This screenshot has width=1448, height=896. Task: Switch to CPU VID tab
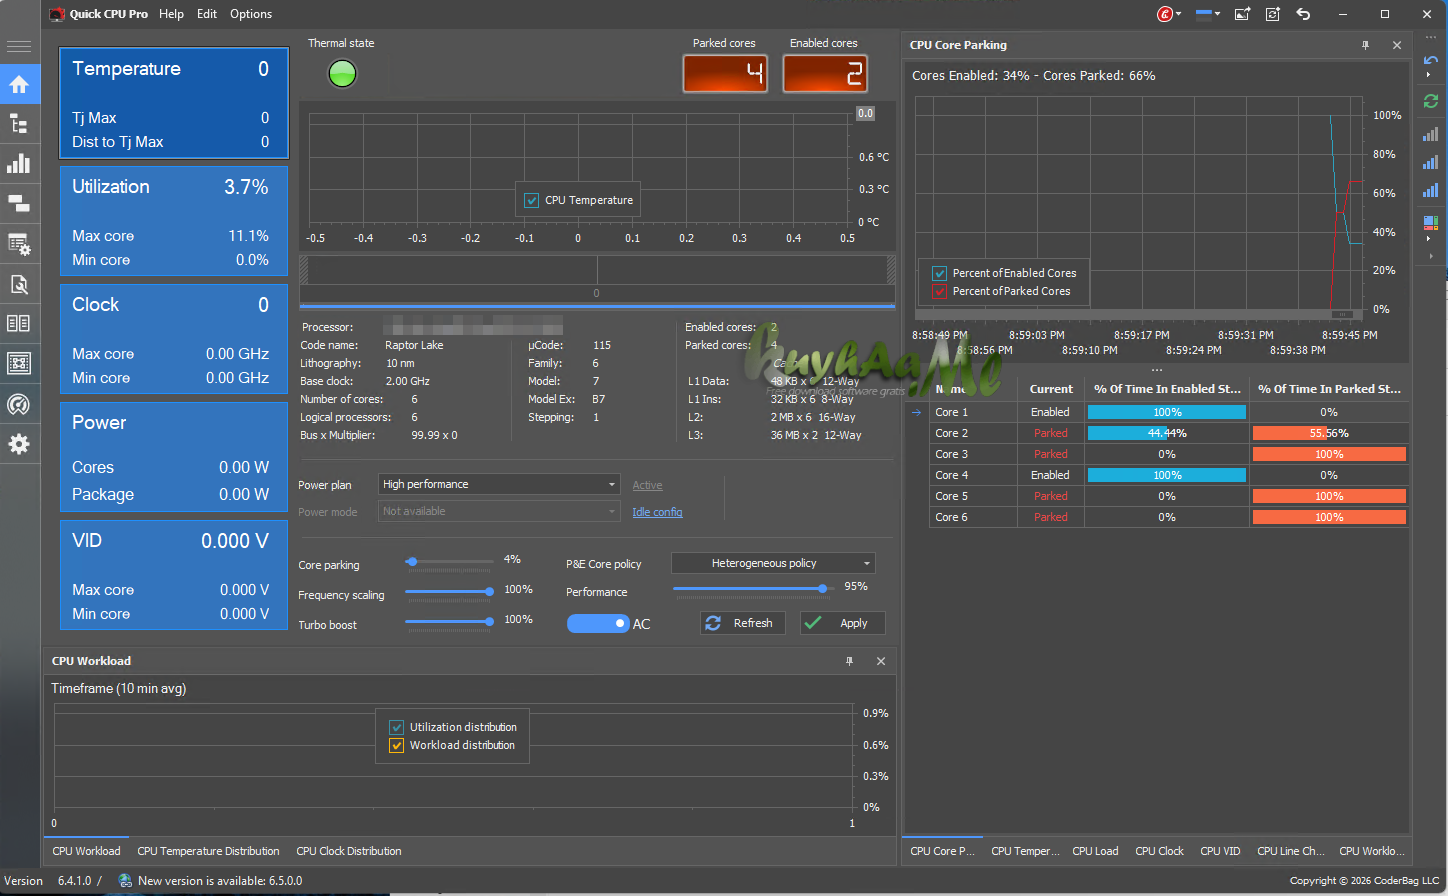[1220, 851]
